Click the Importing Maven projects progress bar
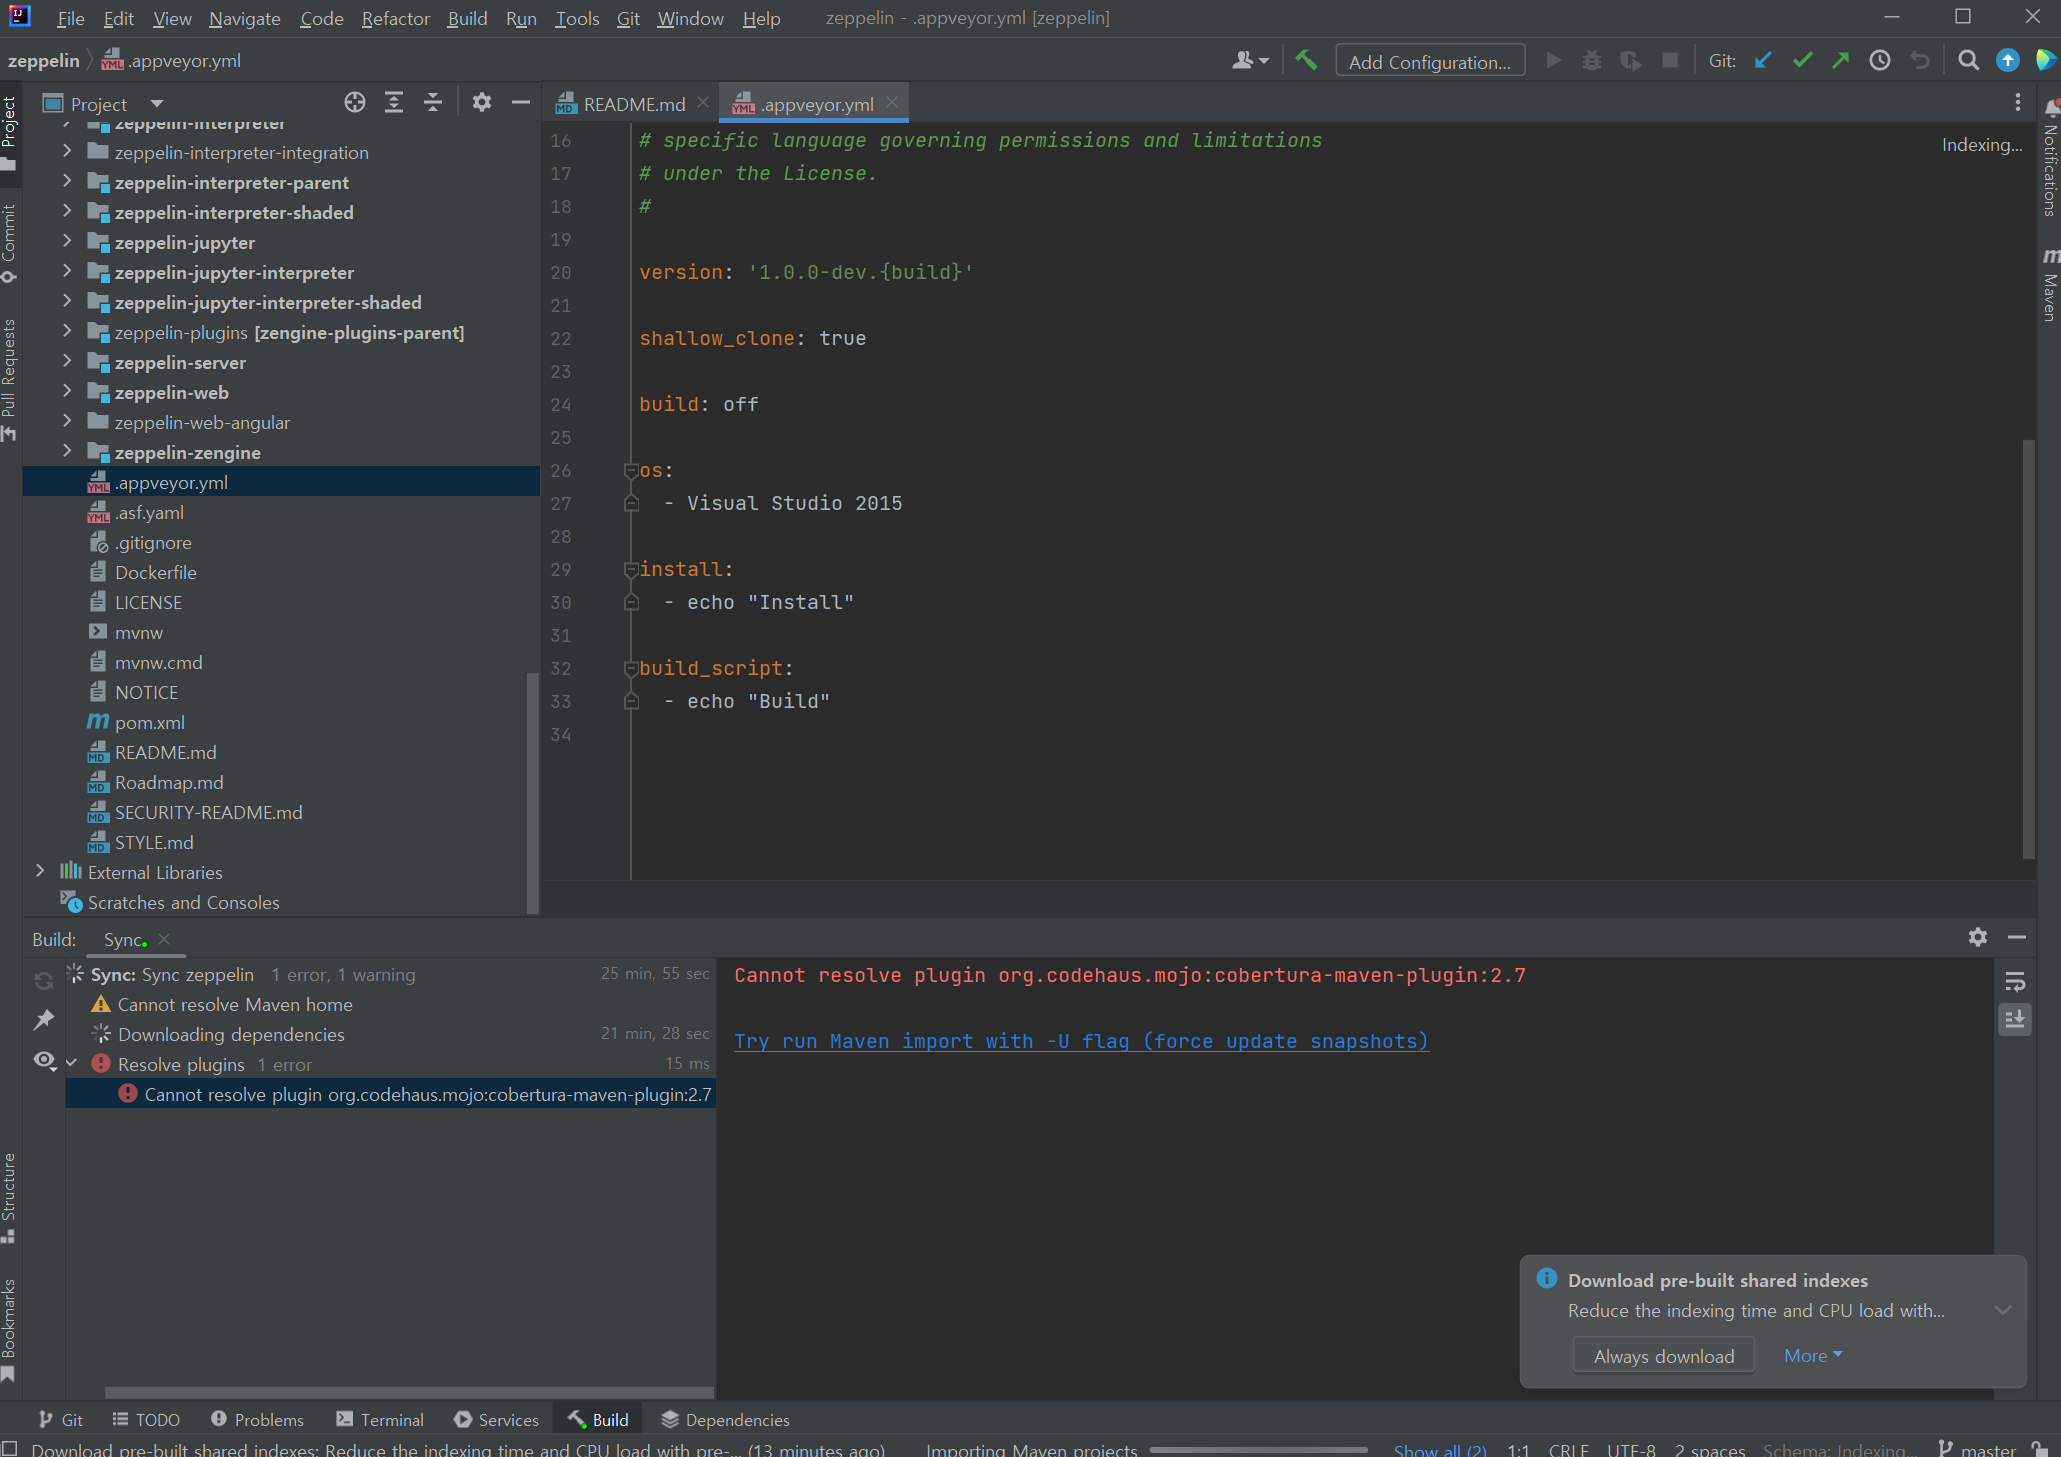2061x1457 pixels. (x=1258, y=1449)
